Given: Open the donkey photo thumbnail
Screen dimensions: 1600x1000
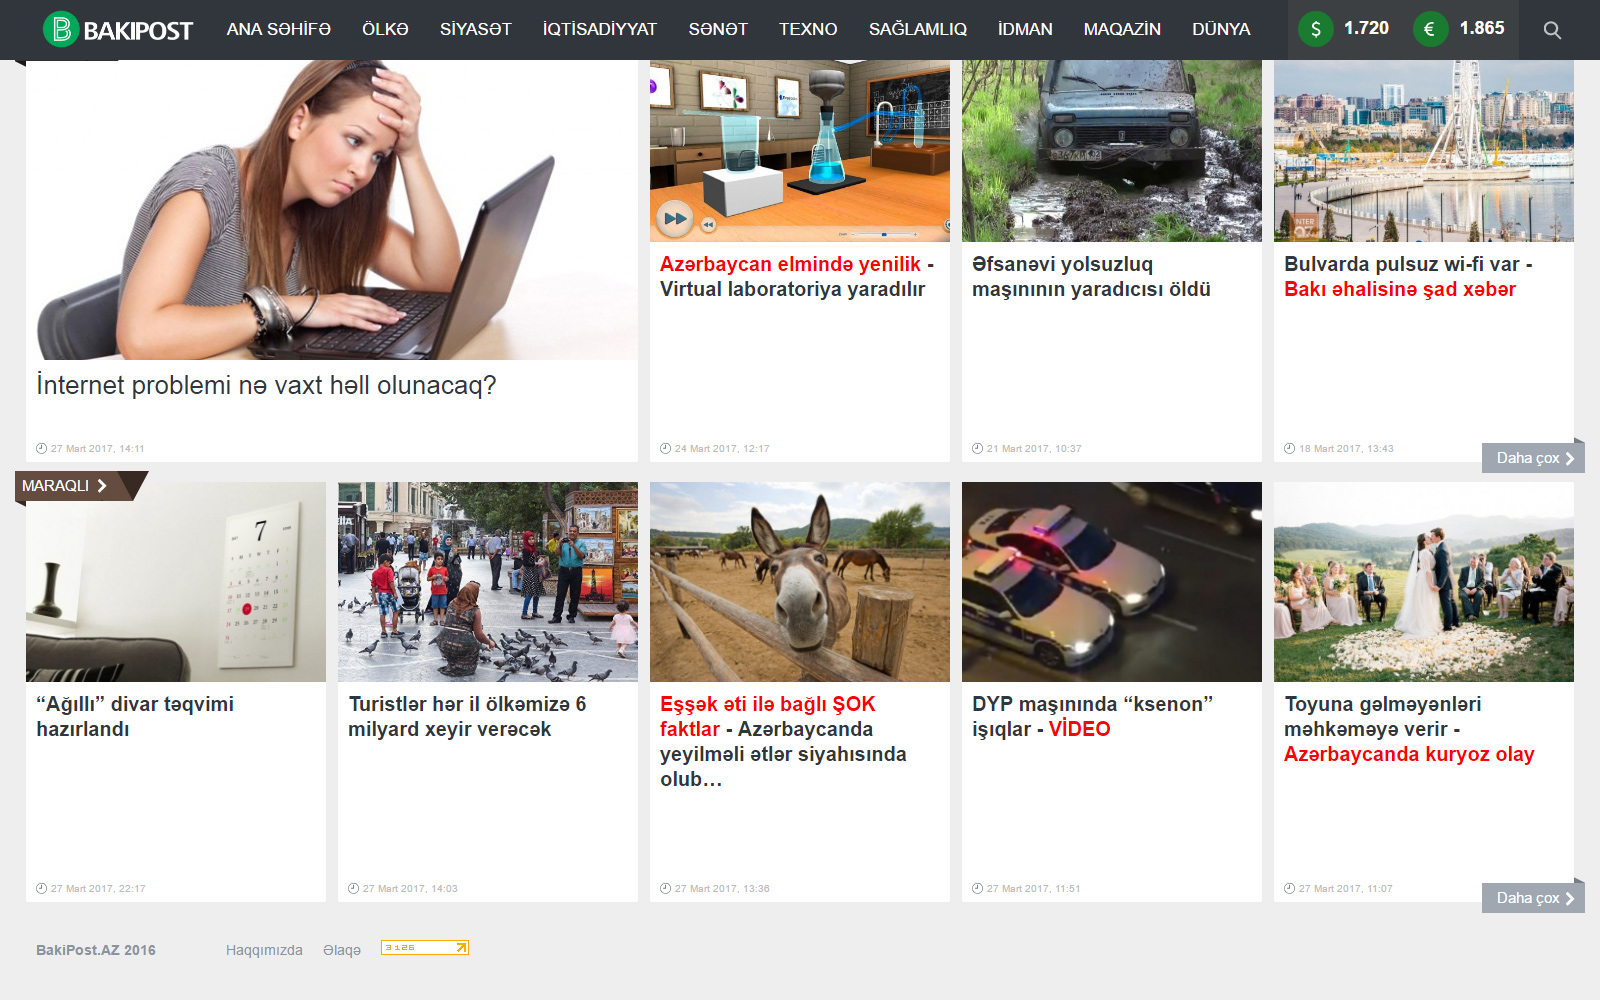Looking at the screenshot, I should [x=800, y=582].
